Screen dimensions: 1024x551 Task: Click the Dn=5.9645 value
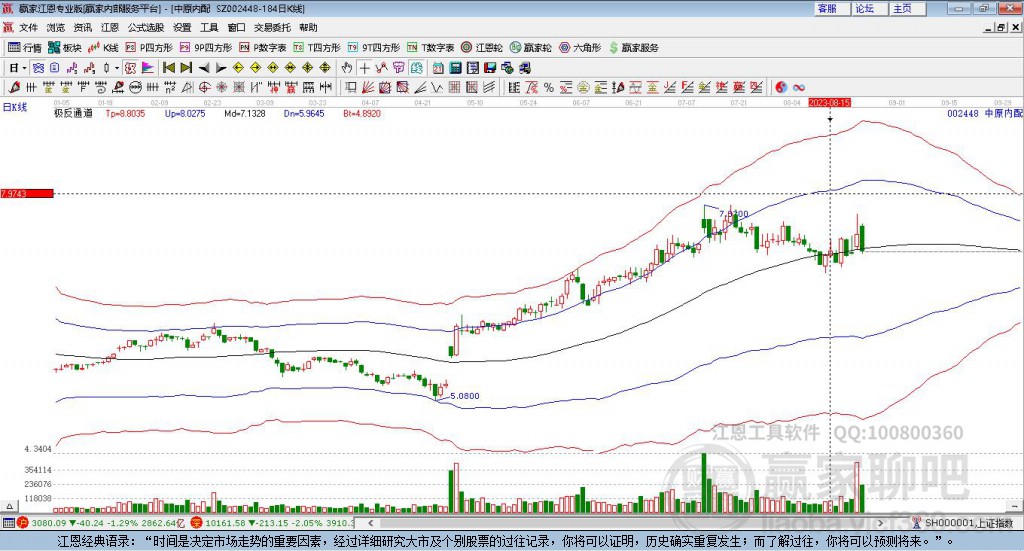pos(304,114)
